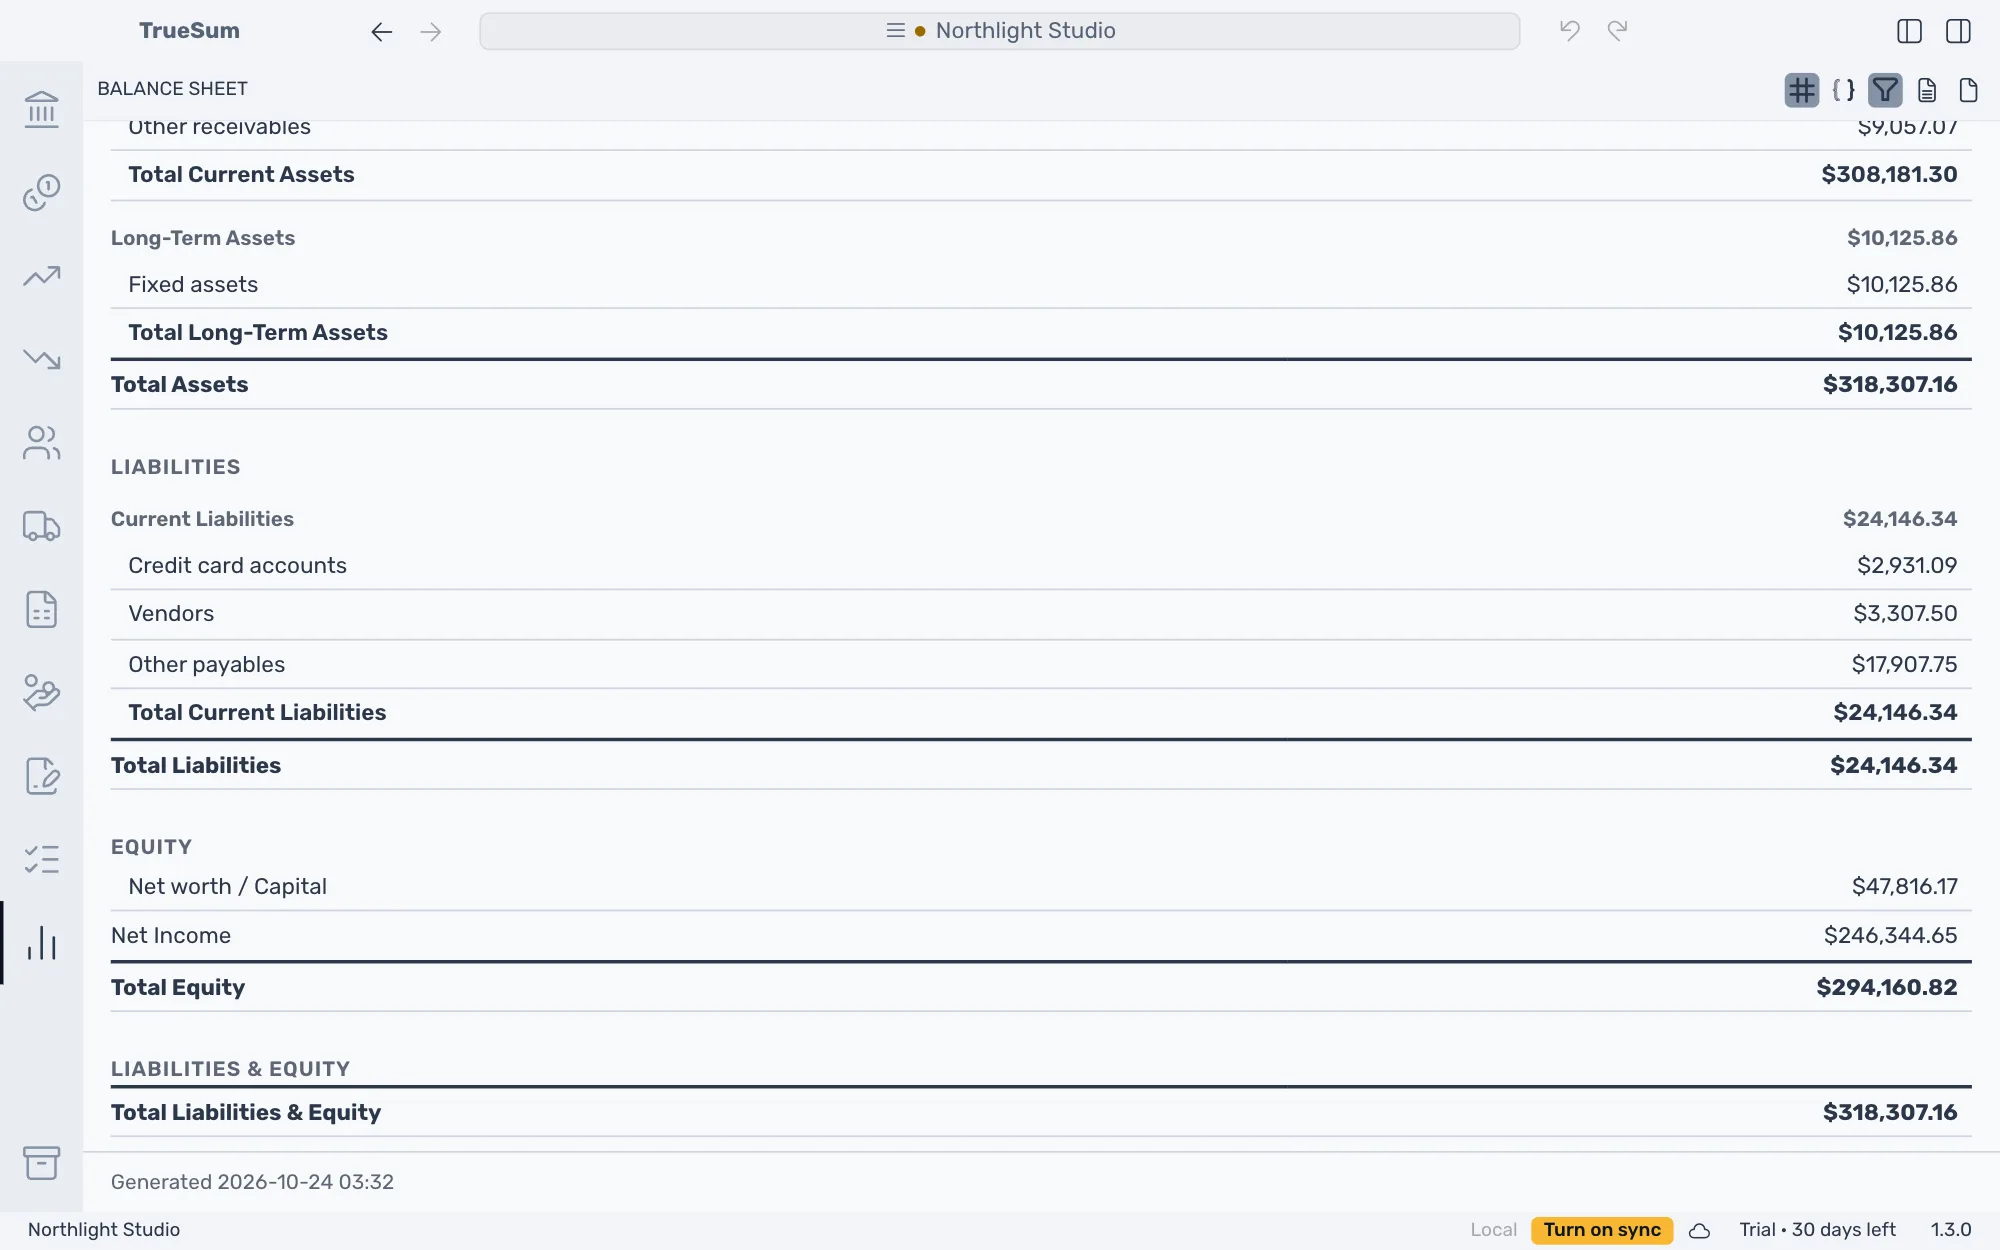Screen dimensions: 2000x1250
Task: Open the checklist tasks sidebar icon
Action: tap(41, 859)
